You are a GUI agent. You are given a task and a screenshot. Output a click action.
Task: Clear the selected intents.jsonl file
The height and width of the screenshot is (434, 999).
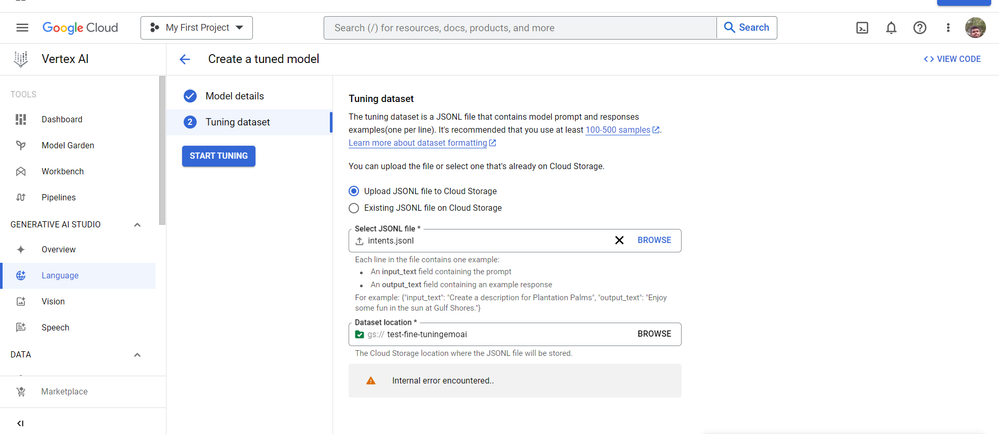[x=619, y=240]
